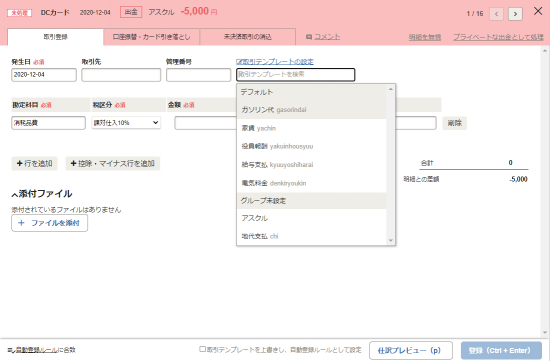Select ガソリン代 template from list
550x361 pixels.
coord(311,110)
